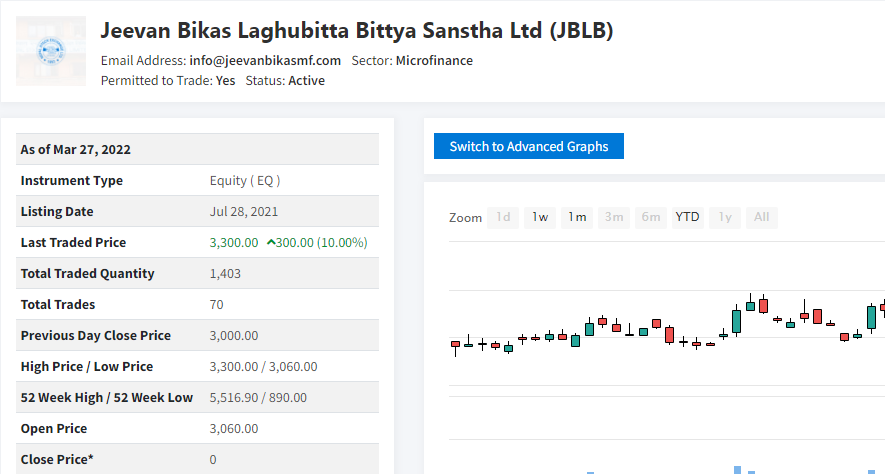This screenshot has width=885, height=474.
Task: Click the 52 Week High / Low row
Action: [x=198, y=397]
